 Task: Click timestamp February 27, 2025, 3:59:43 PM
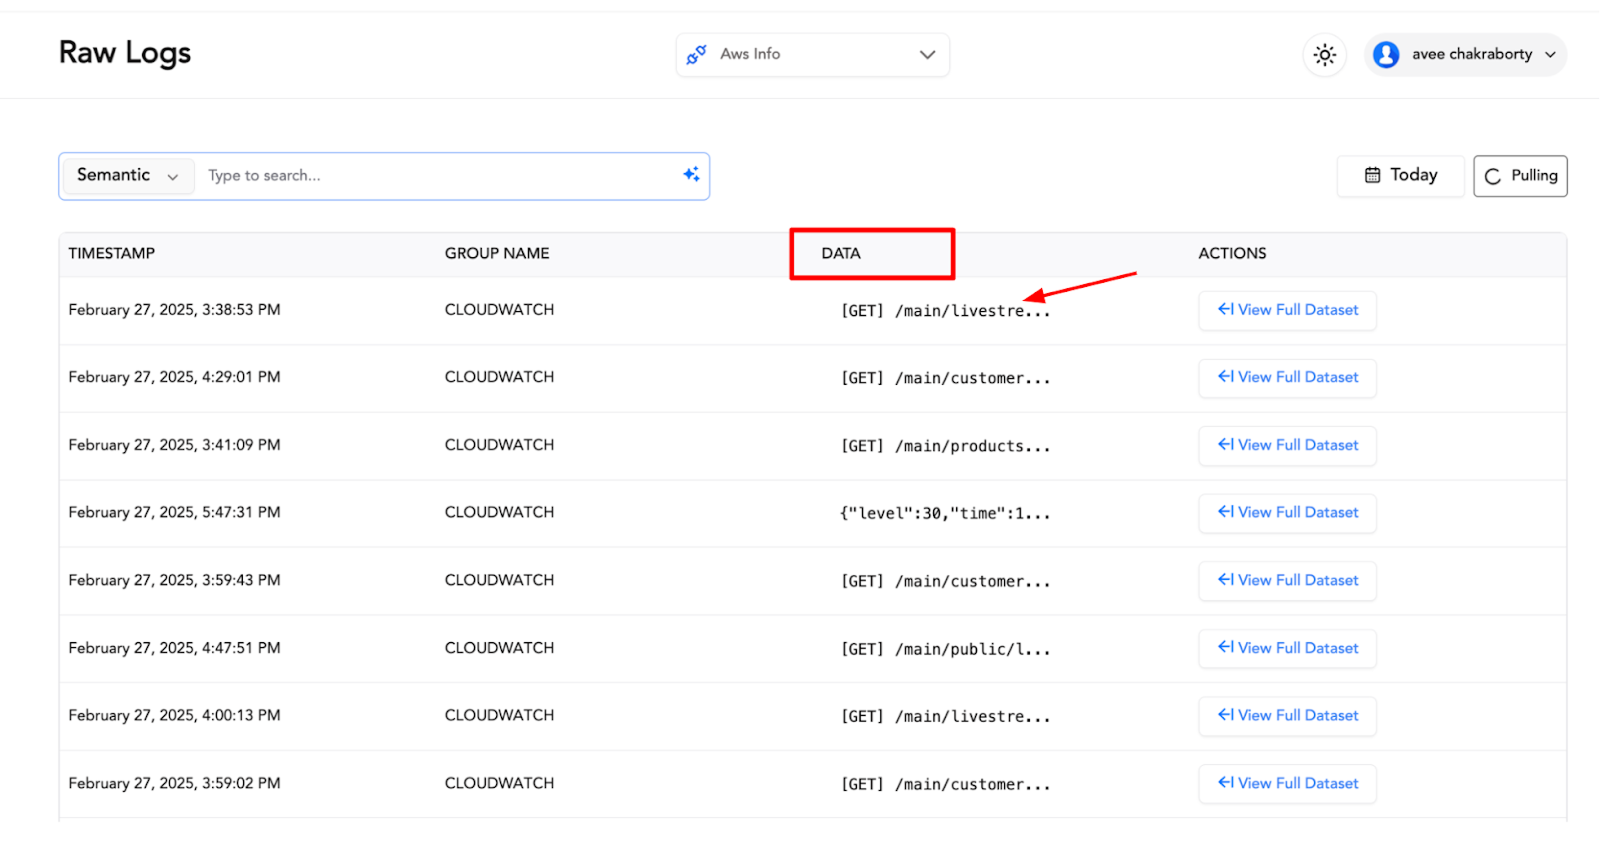click(x=174, y=580)
